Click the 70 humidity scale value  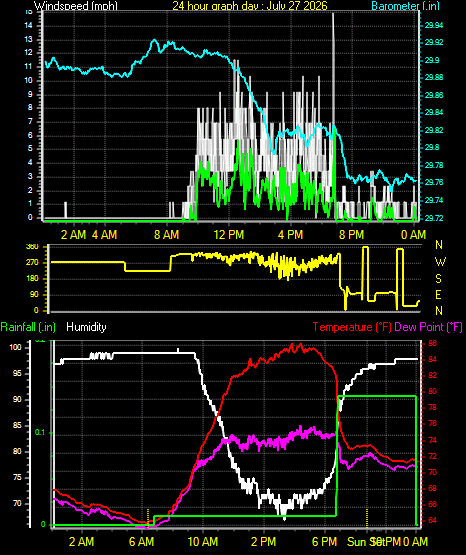click(x=17, y=503)
